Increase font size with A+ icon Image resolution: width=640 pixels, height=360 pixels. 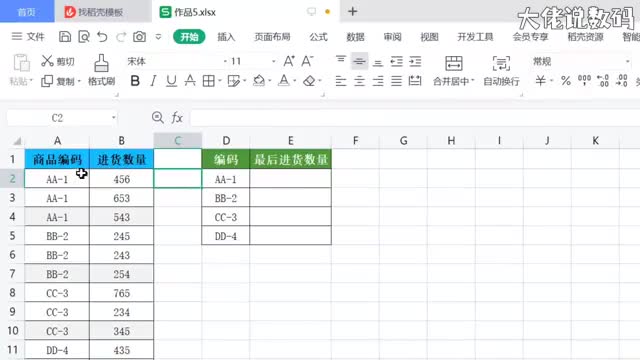[289, 61]
